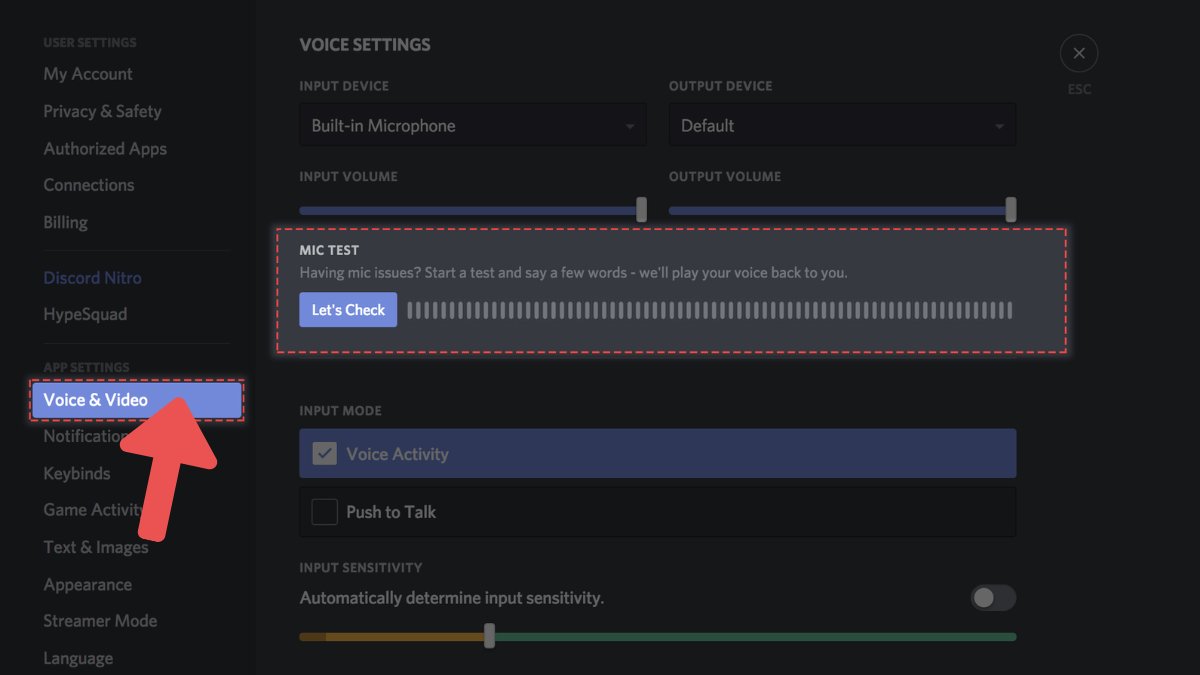Open My Account settings

pos(88,74)
